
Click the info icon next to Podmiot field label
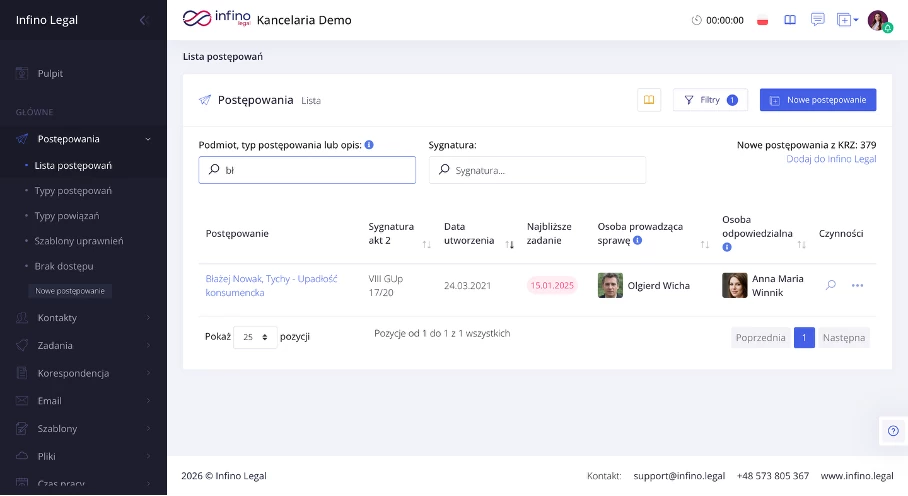pyautogui.click(x=369, y=145)
